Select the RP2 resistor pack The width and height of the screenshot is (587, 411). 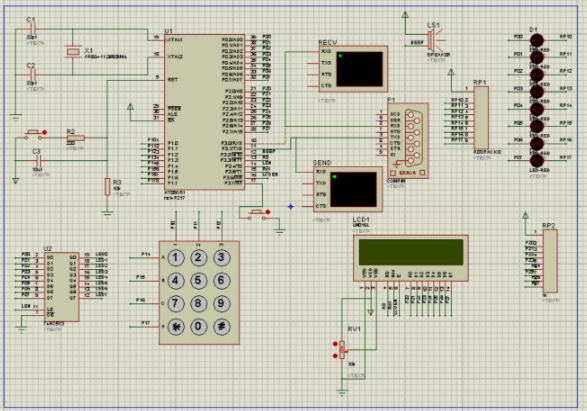(x=550, y=261)
